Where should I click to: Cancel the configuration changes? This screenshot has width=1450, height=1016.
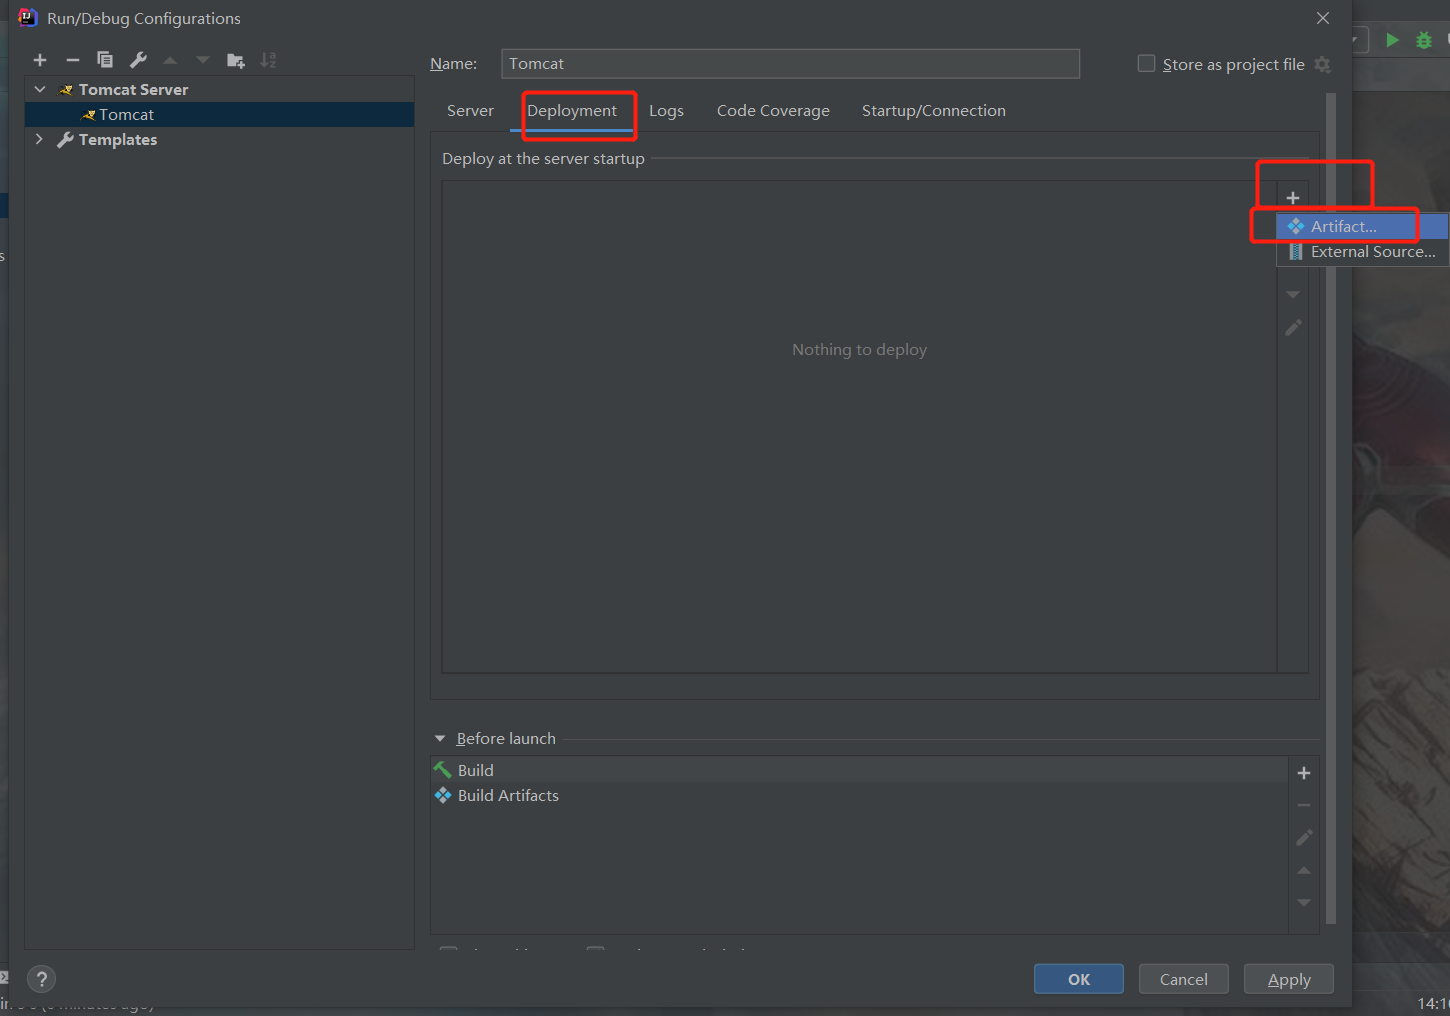pyautogui.click(x=1184, y=979)
